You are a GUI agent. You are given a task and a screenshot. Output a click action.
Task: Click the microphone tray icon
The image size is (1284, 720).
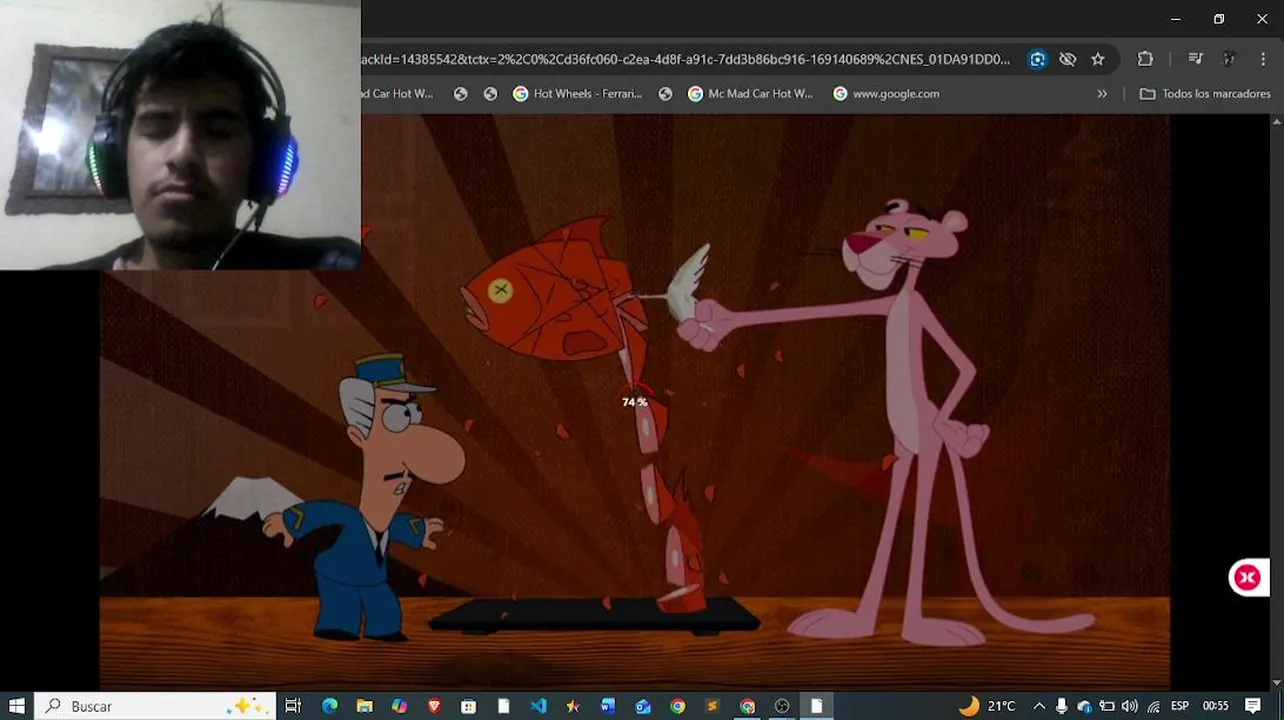(1062, 706)
